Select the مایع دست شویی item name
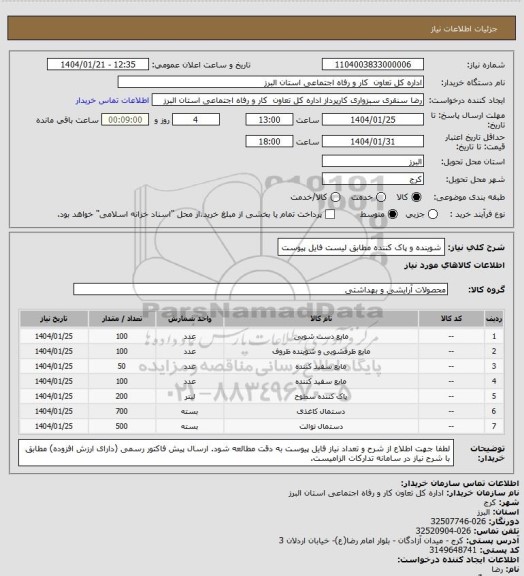Viewport: 524px width, 576px height. tap(321, 336)
